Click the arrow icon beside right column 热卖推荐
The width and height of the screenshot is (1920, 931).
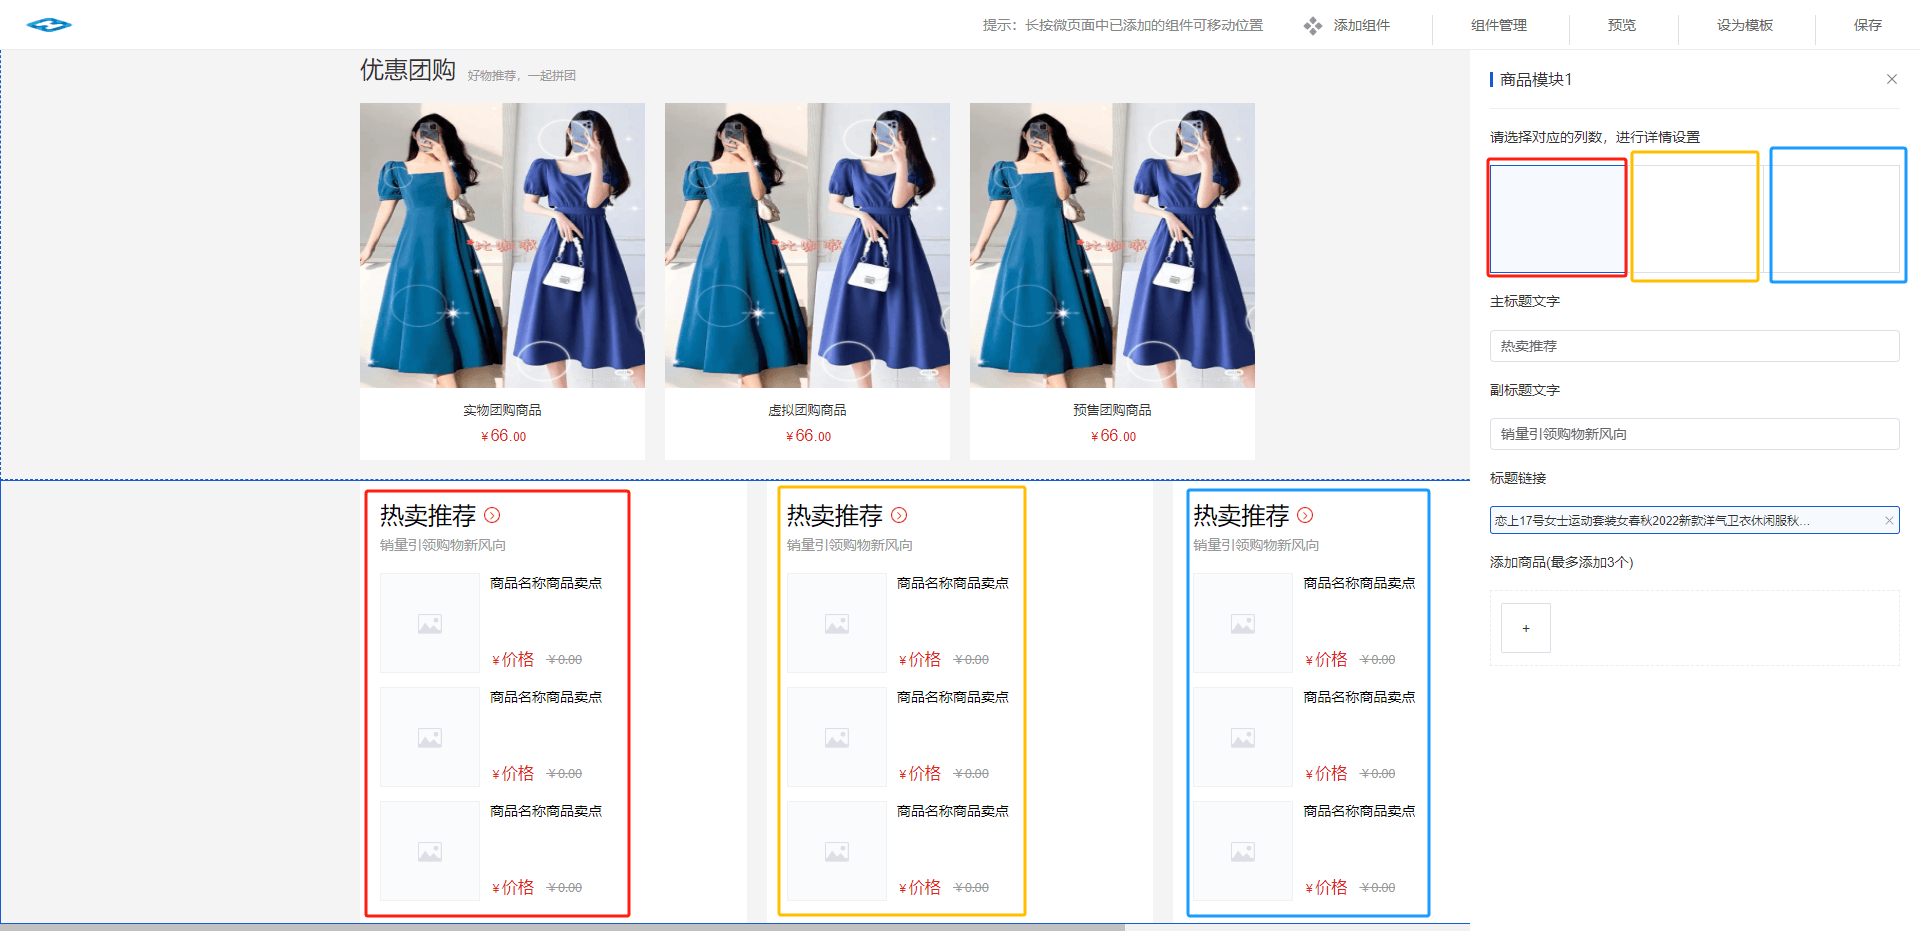point(1305,515)
